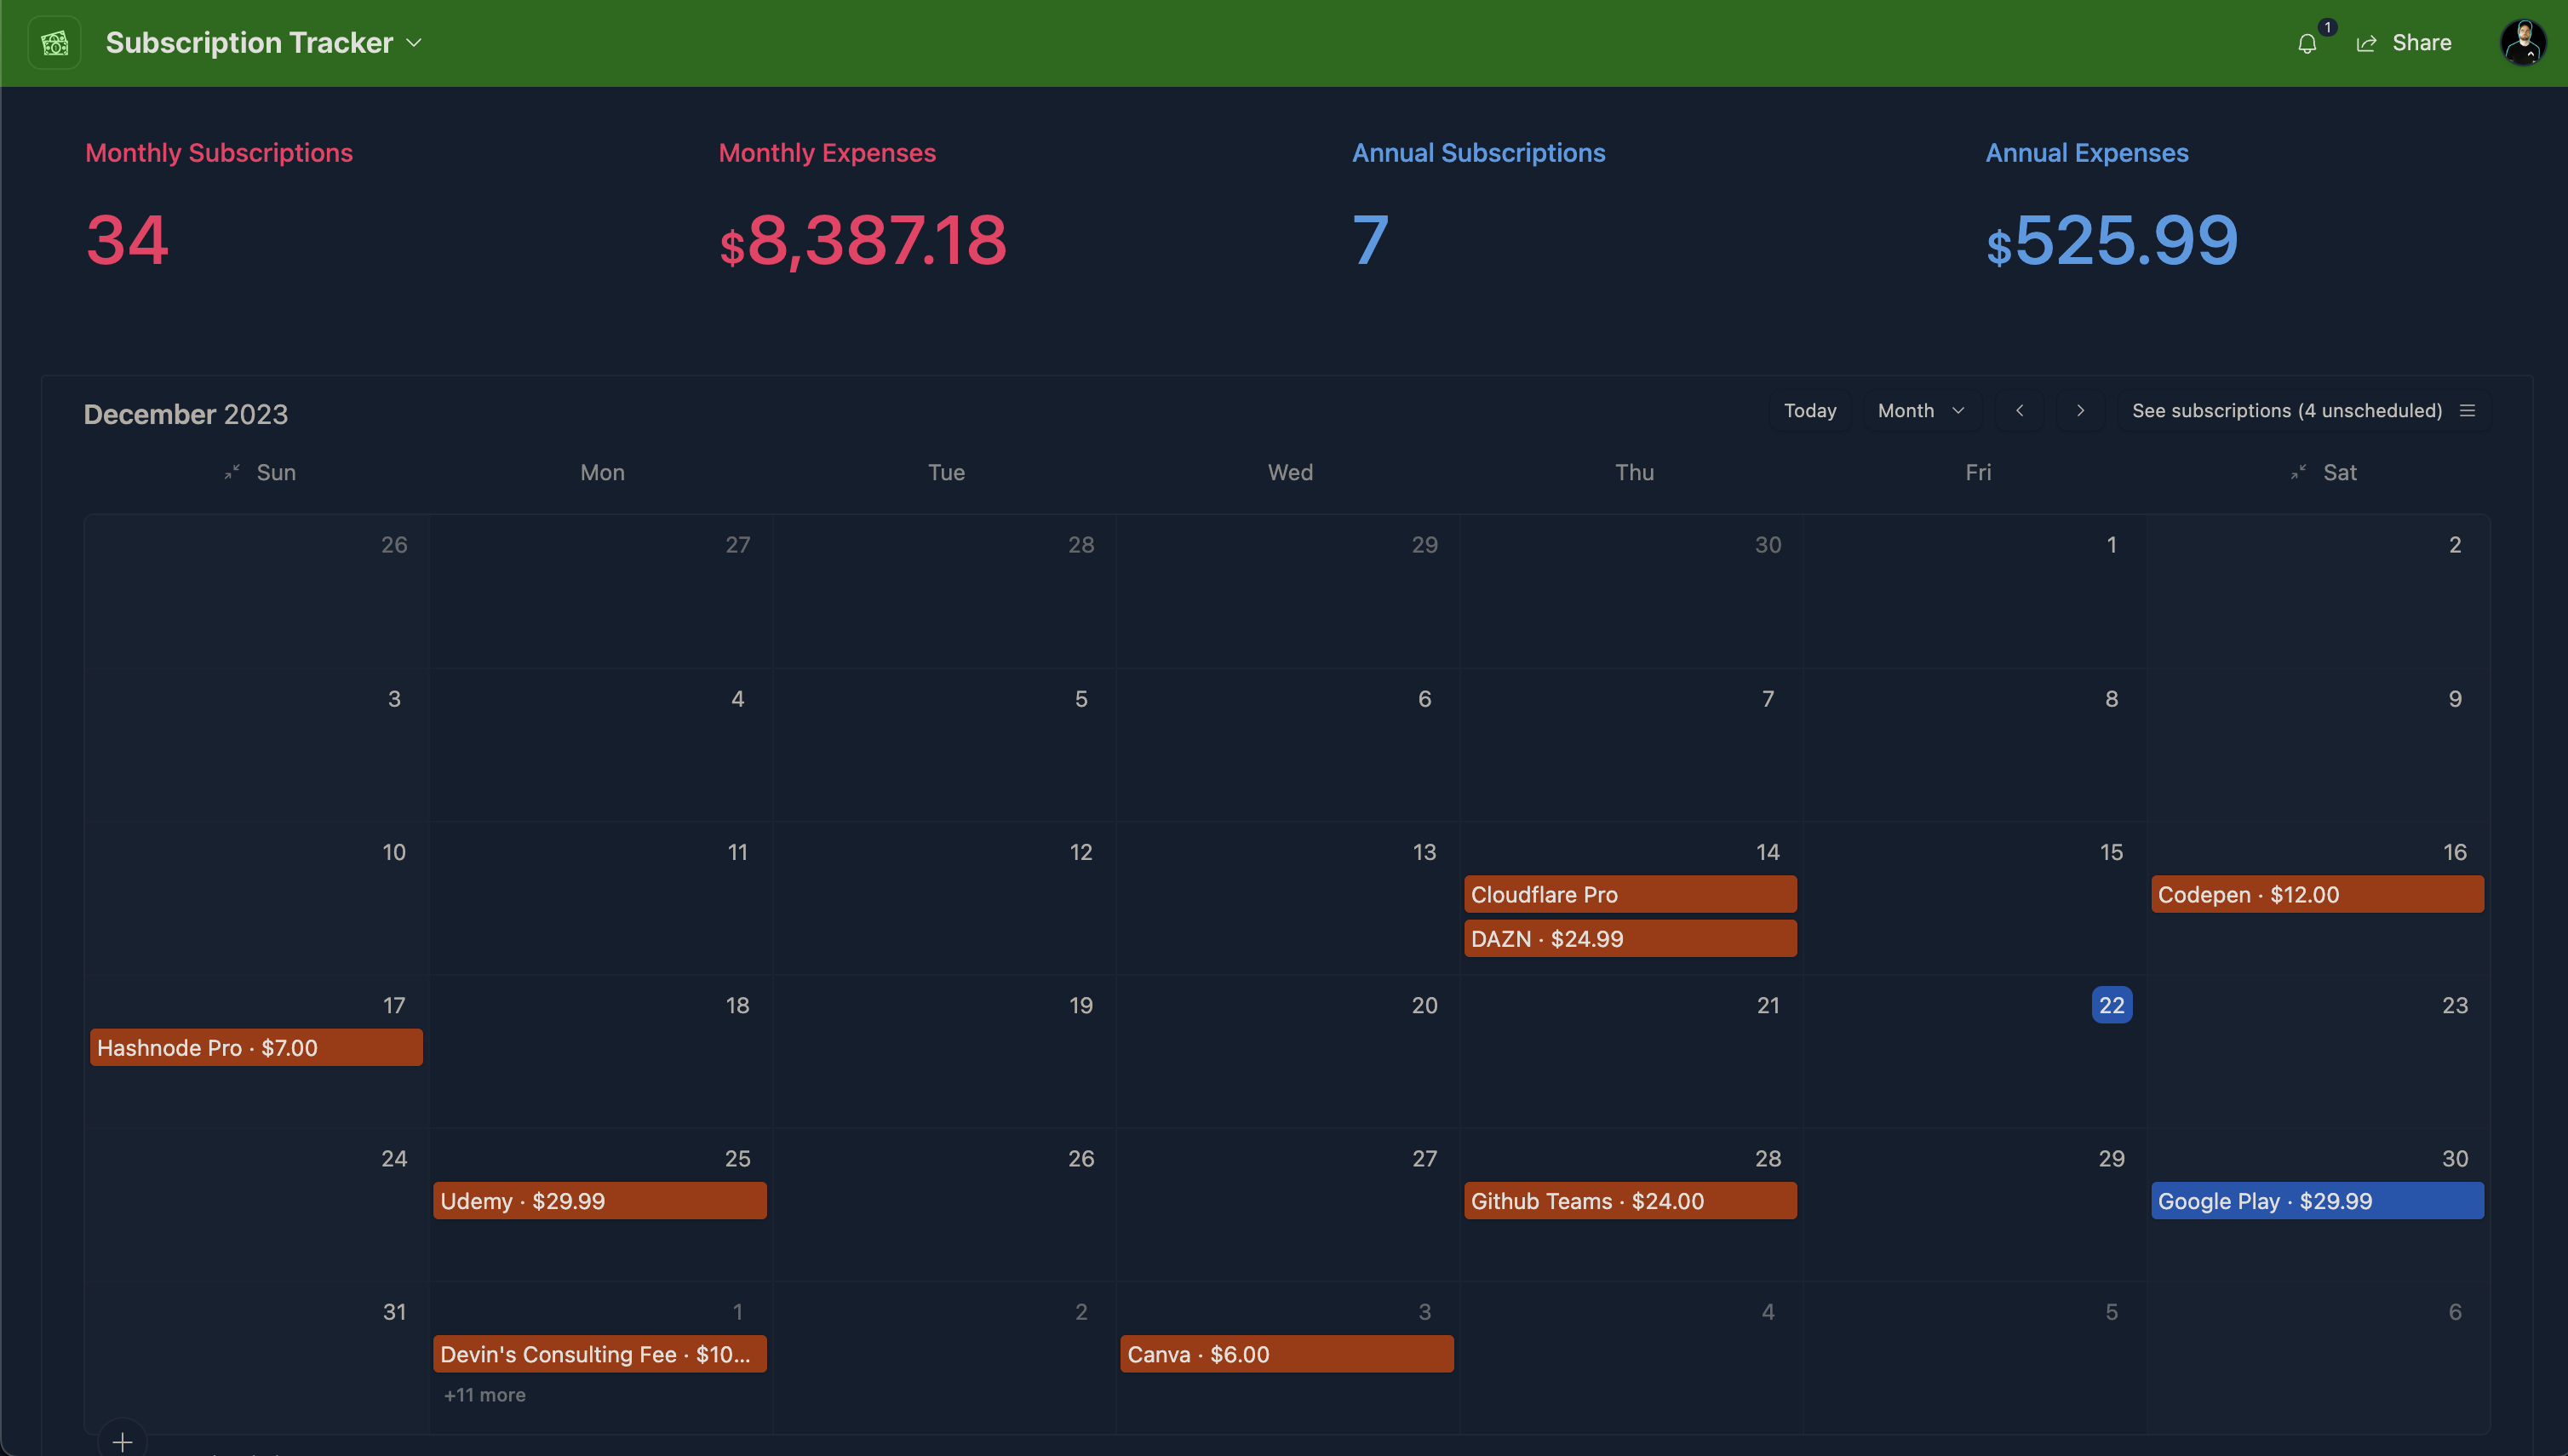Select today's date 22
The width and height of the screenshot is (2568, 1456).
2111,1004
